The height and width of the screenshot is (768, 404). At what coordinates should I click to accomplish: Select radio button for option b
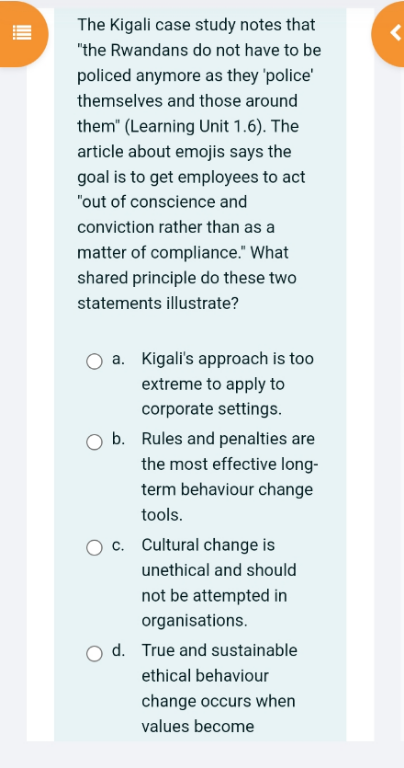95,442
